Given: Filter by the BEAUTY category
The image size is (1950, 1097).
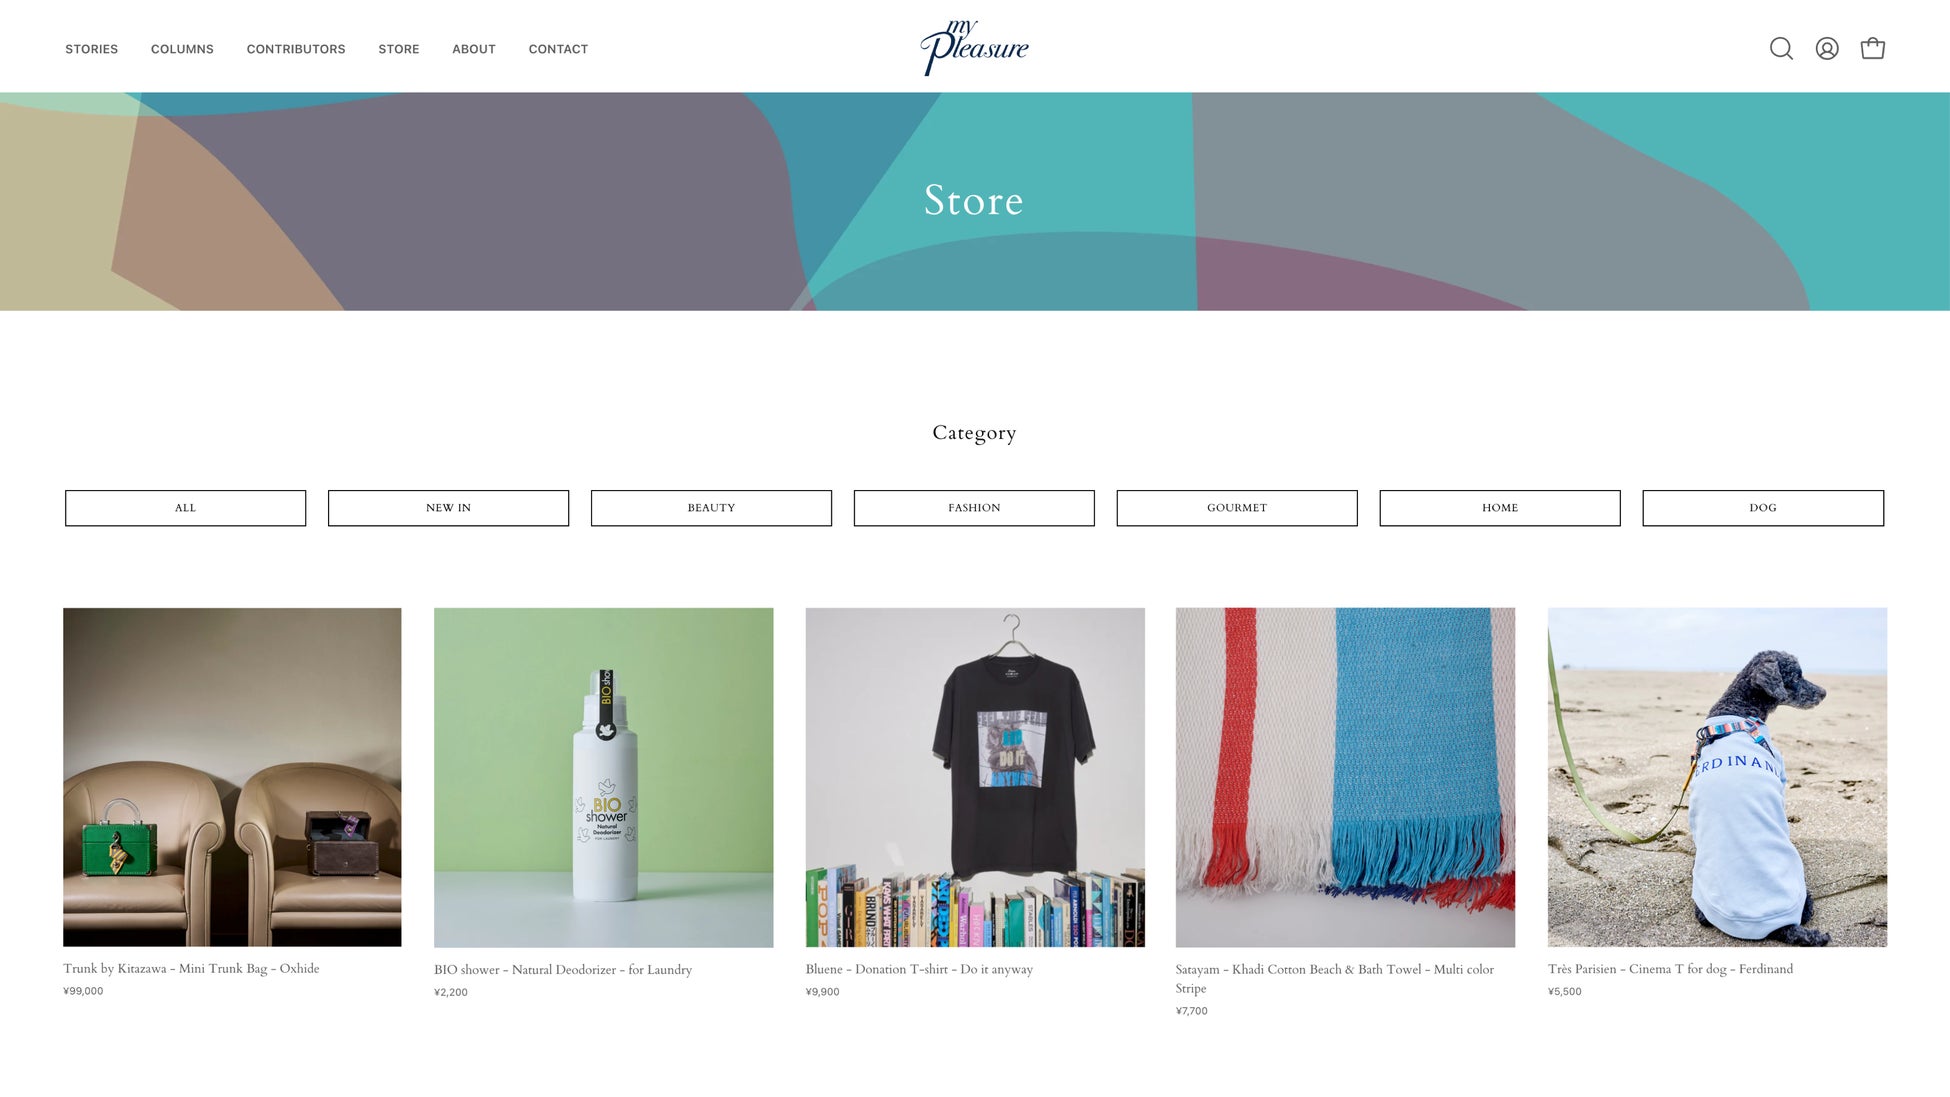Looking at the screenshot, I should [x=711, y=508].
